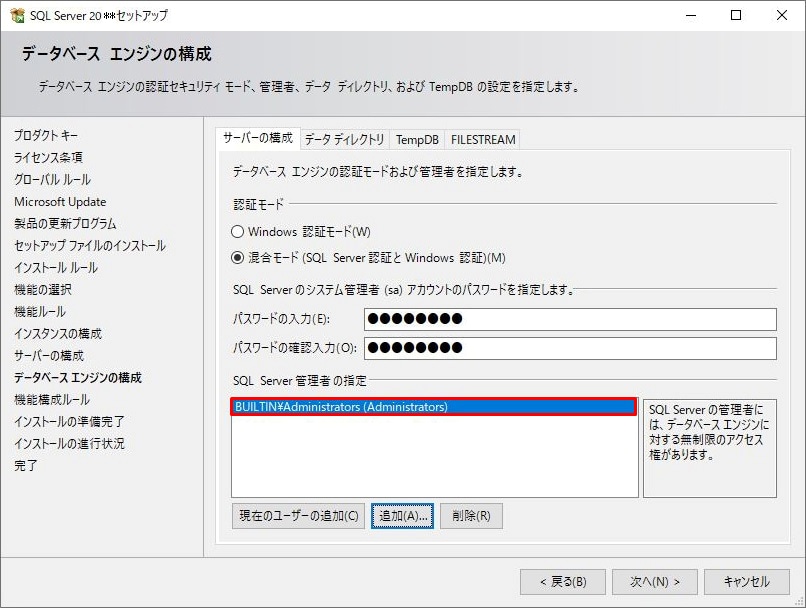Viewport: 806px width, 608px height.
Task: Open the FILESTREAM tab
Action: point(483,140)
